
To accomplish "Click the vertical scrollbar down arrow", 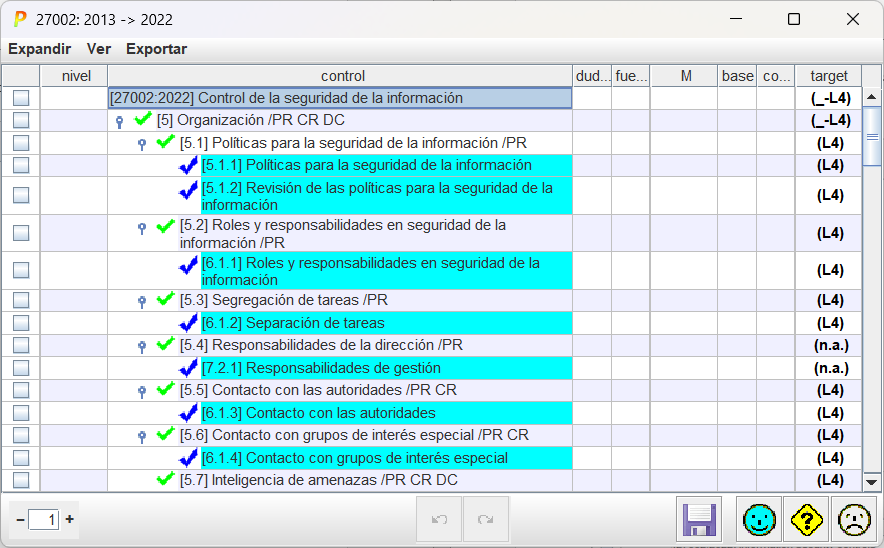I will point(872,482).
